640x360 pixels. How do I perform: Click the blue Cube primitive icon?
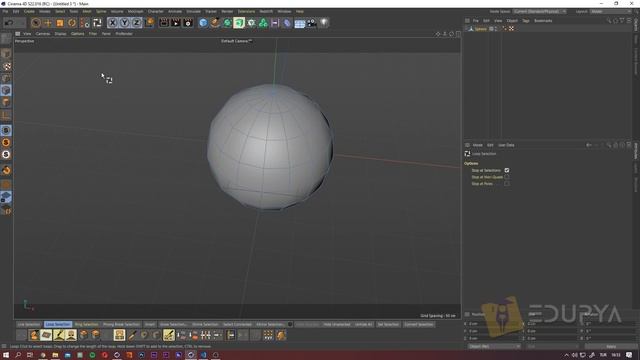coord(203,23)
